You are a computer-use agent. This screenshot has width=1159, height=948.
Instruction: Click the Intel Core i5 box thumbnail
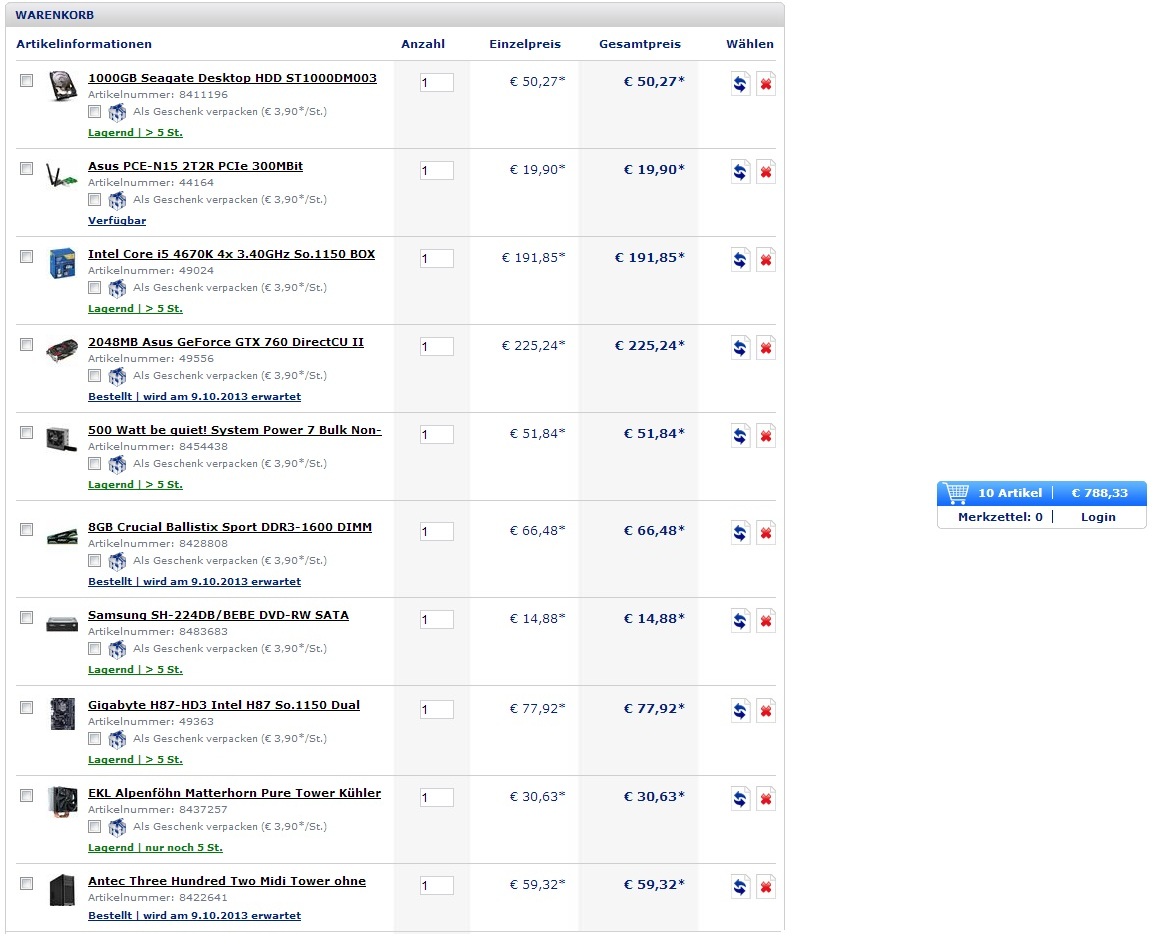click(62, 263)
